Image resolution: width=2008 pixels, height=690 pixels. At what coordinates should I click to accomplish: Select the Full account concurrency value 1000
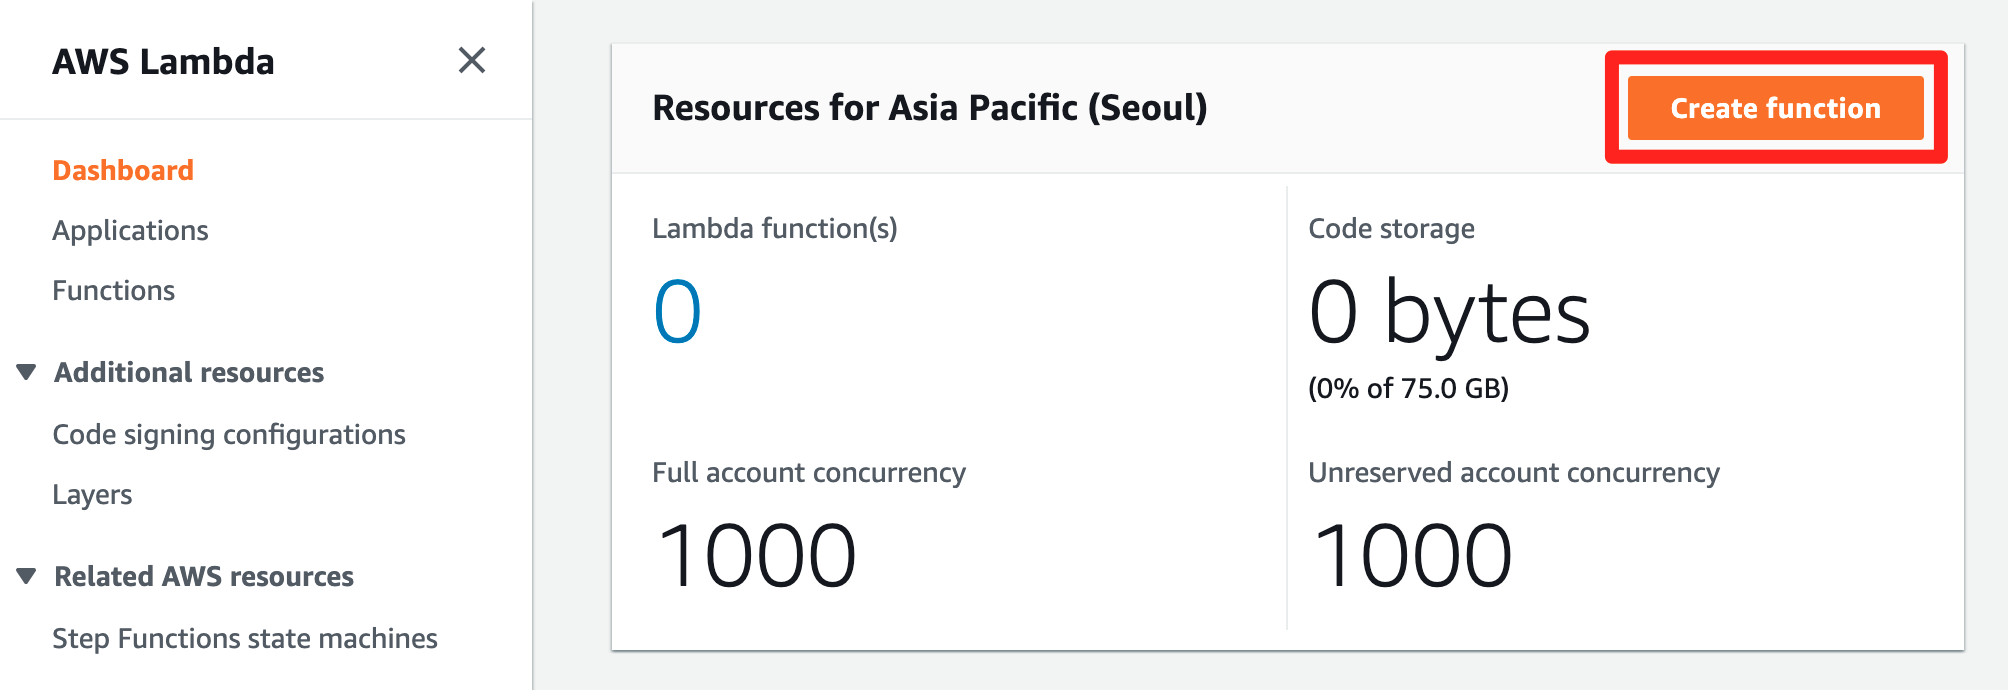[x=756, y=556]
